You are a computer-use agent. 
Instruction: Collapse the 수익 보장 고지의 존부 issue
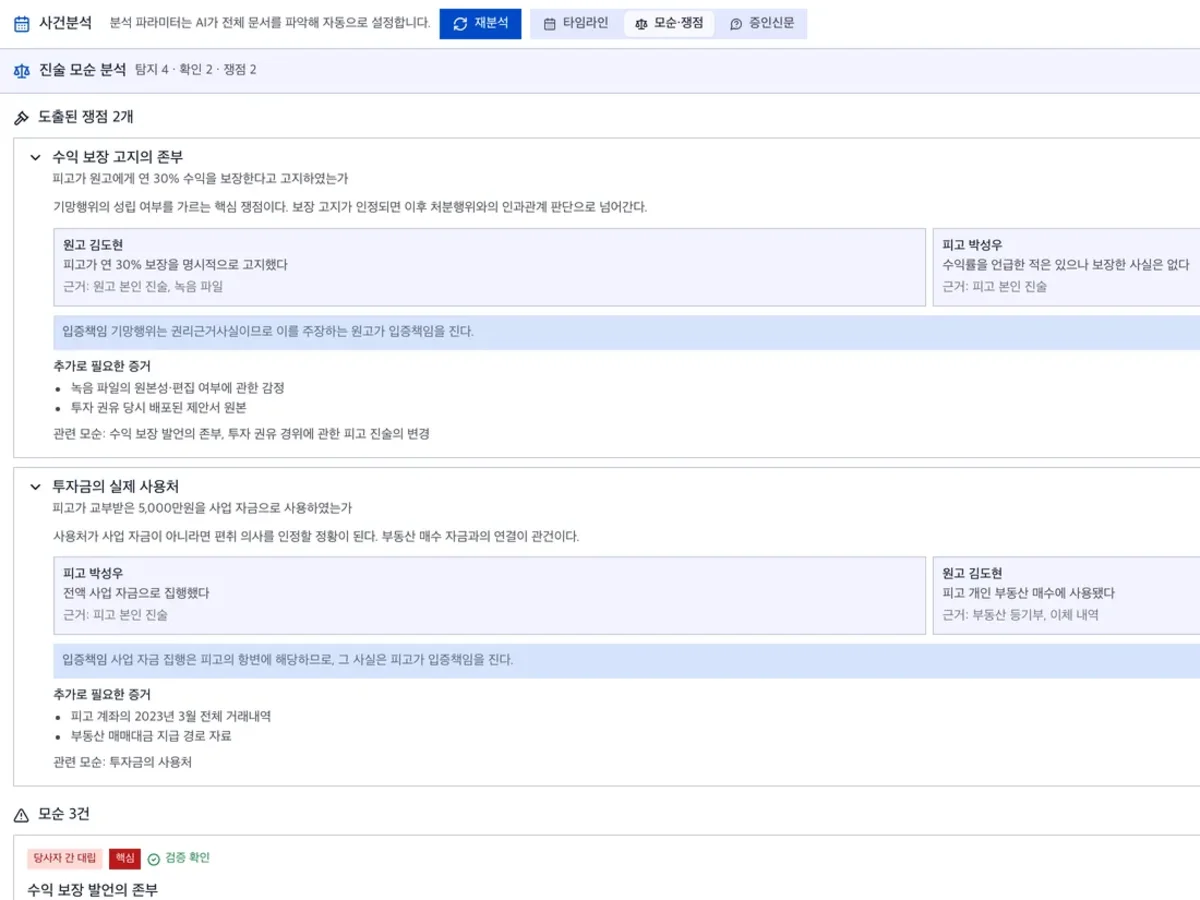tap(35, 157)
